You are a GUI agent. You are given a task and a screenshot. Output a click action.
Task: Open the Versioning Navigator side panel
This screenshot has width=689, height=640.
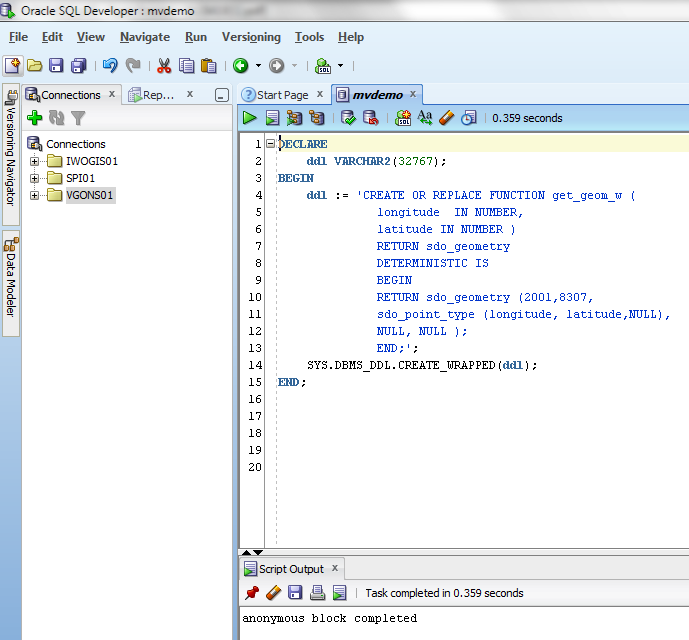click(11, 150)
